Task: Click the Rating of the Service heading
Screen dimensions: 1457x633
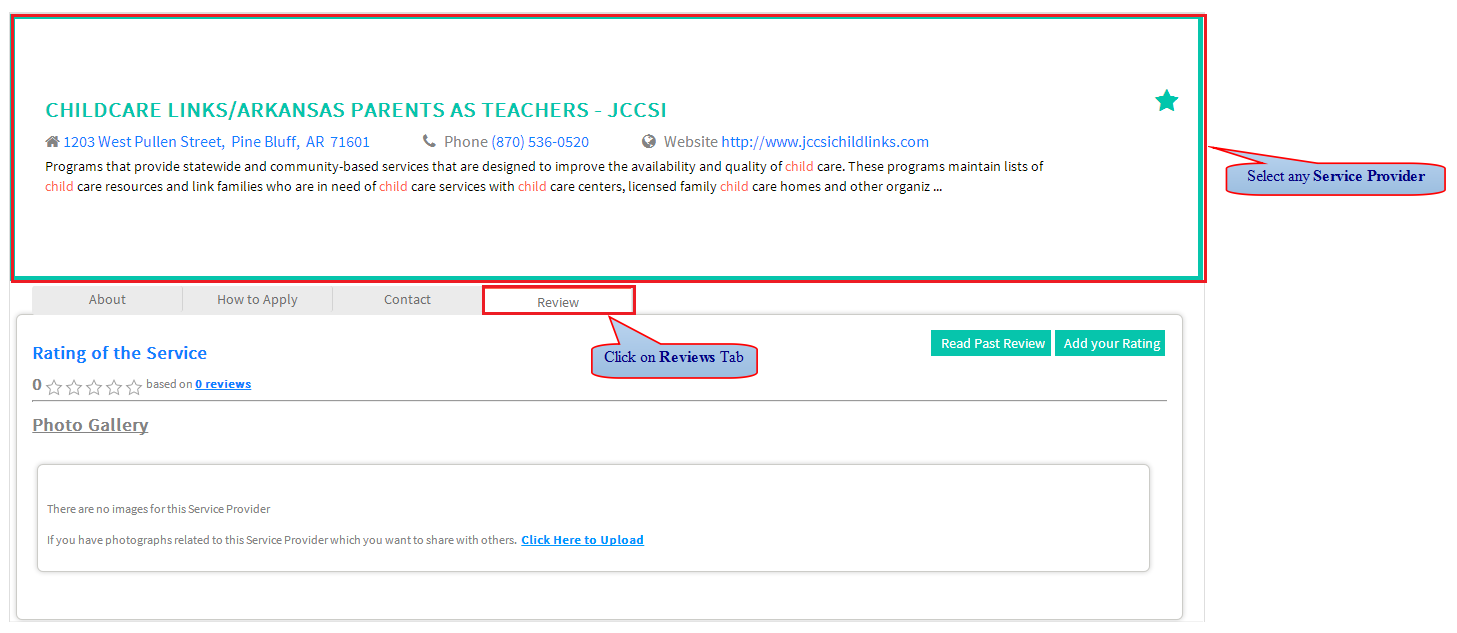Action: (119, 353)
